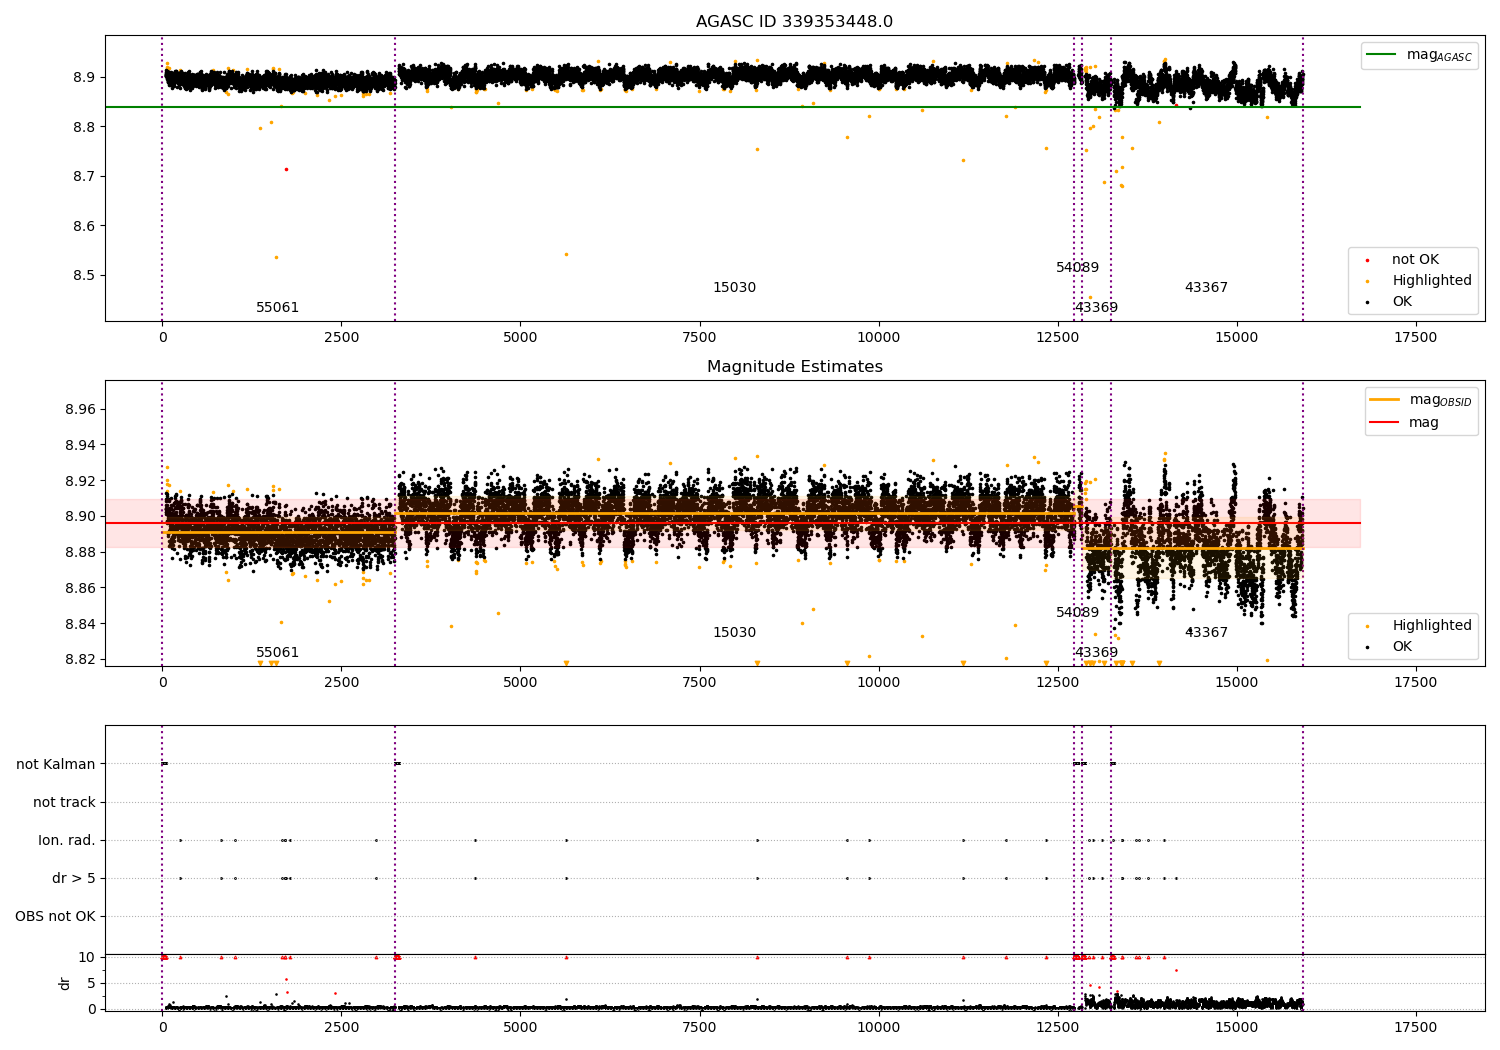
Task: Click the 2500 x-axis tick of the bottom plot
Action: point(341,1028)
